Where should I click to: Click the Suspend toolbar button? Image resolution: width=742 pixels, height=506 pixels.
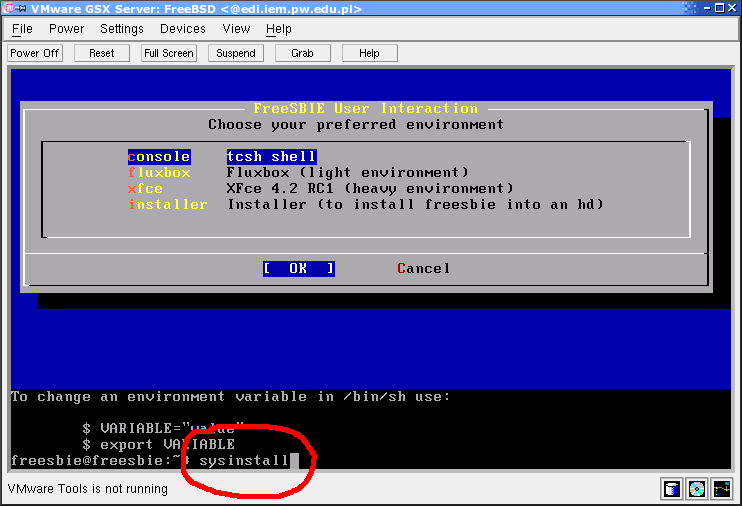point(236,53)
